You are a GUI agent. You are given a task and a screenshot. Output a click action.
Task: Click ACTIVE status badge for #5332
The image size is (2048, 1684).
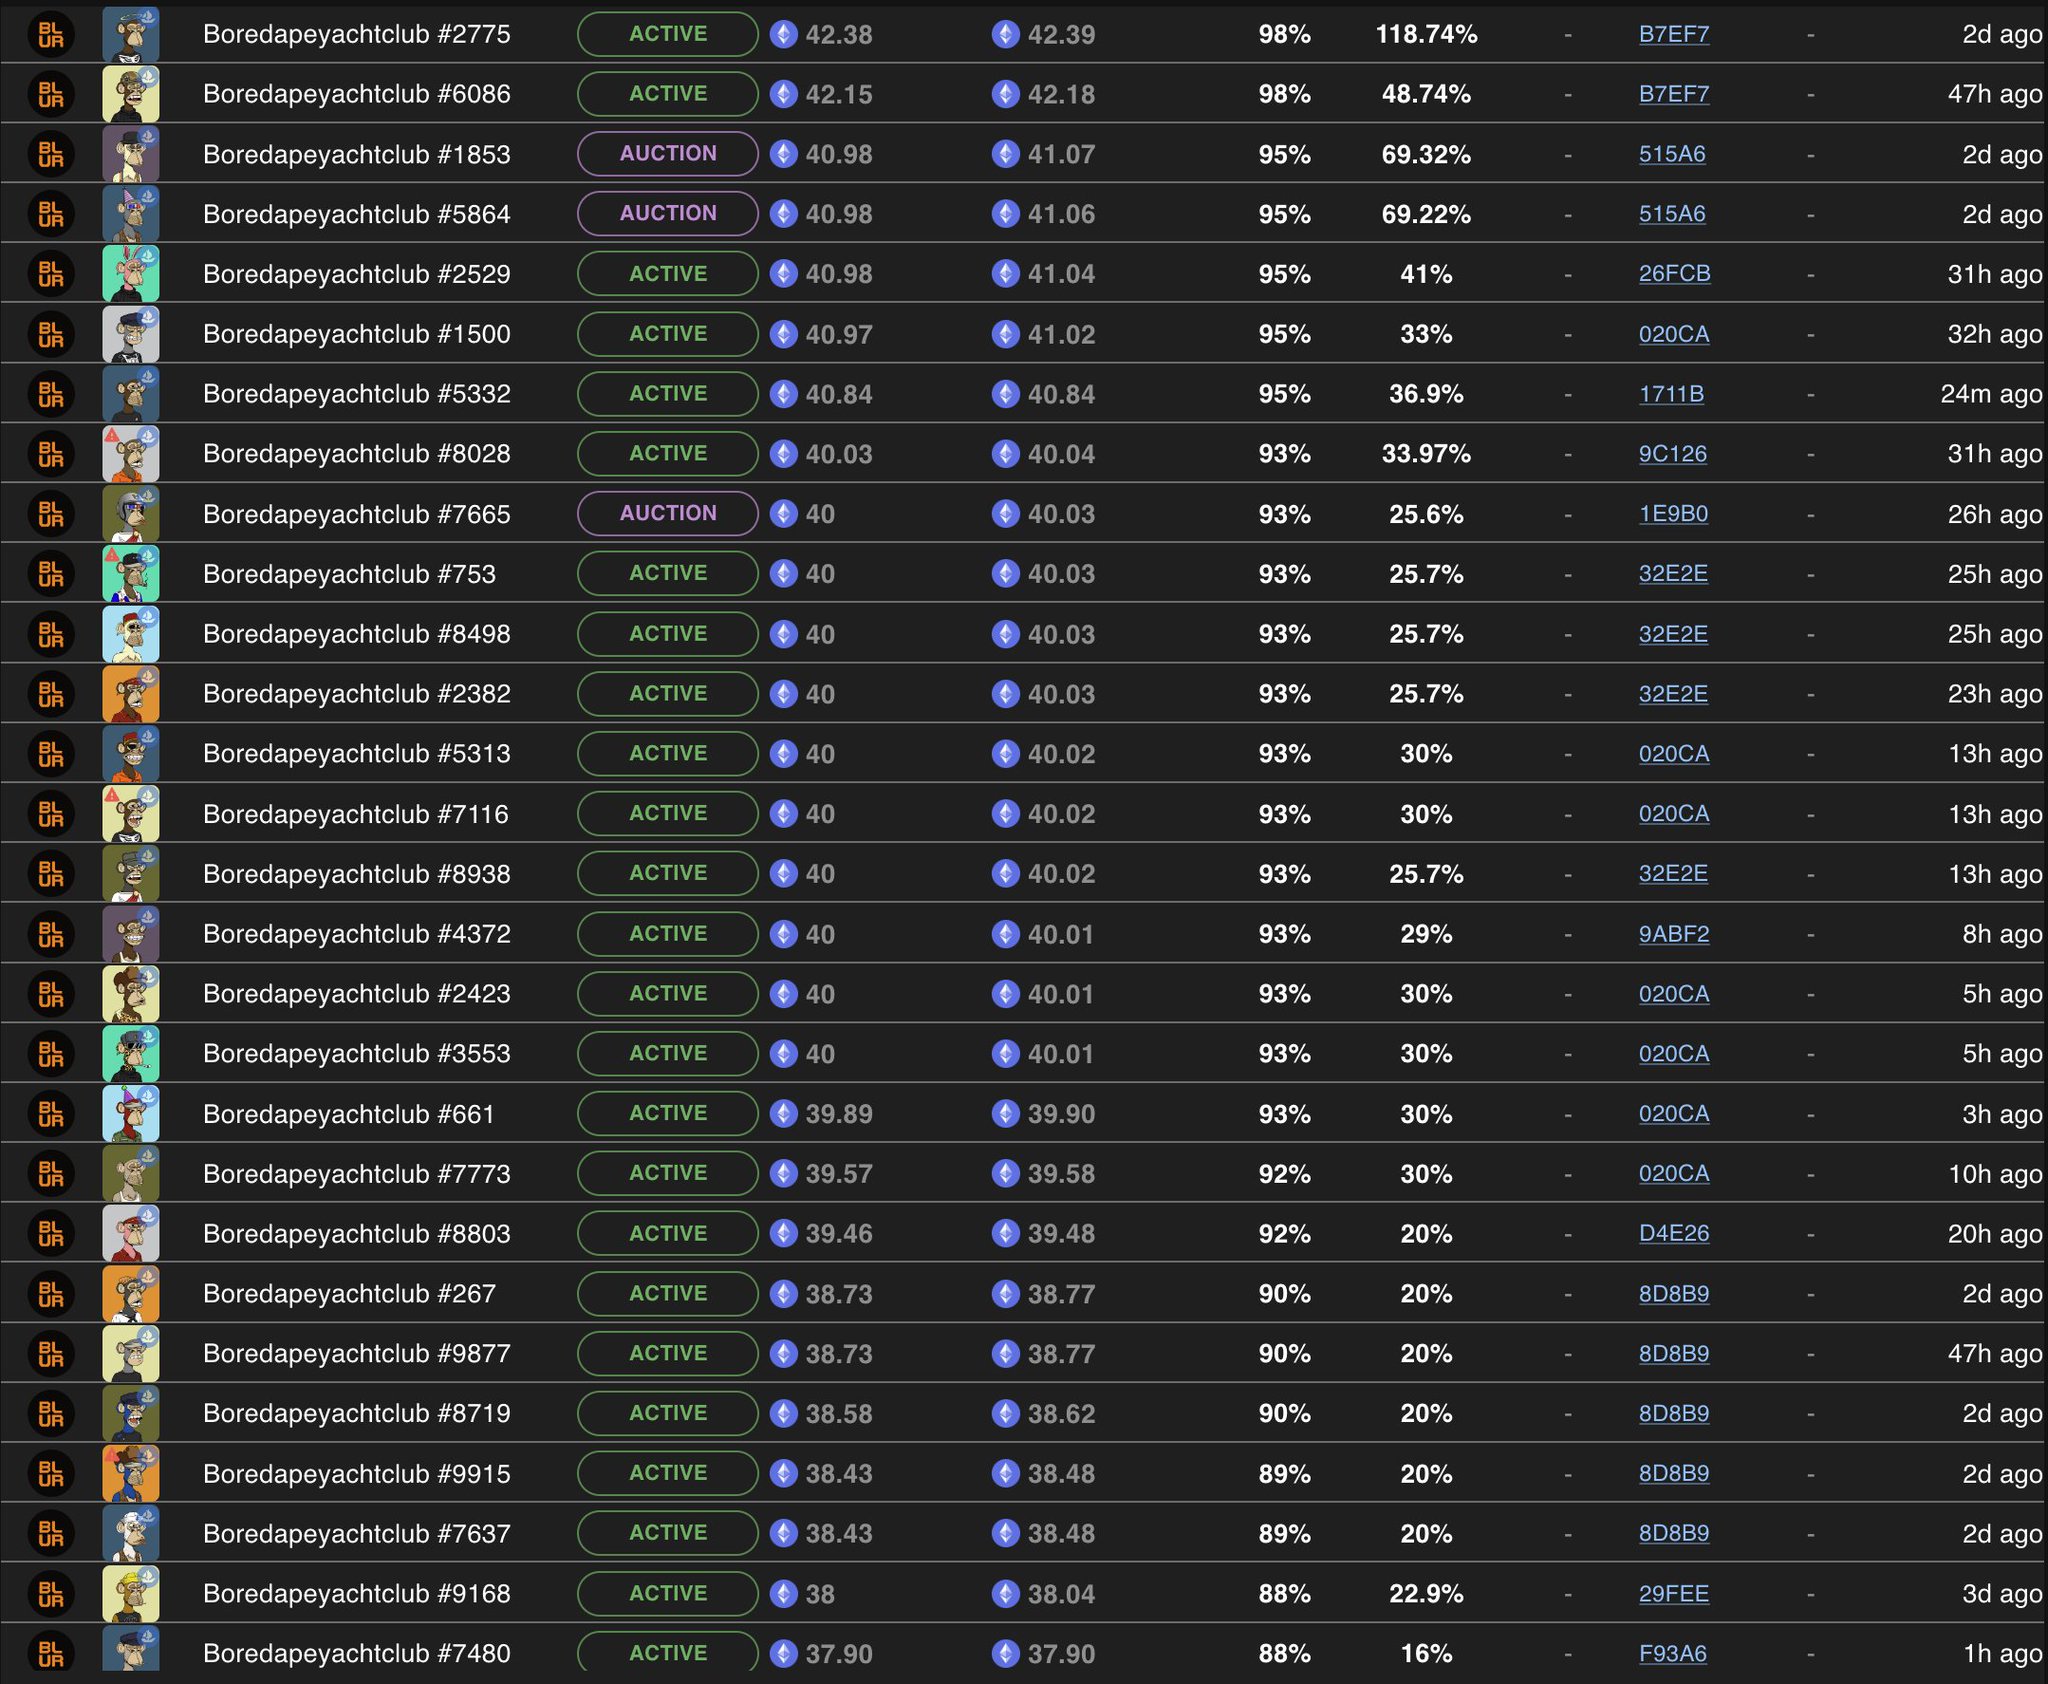pos(668,394)
